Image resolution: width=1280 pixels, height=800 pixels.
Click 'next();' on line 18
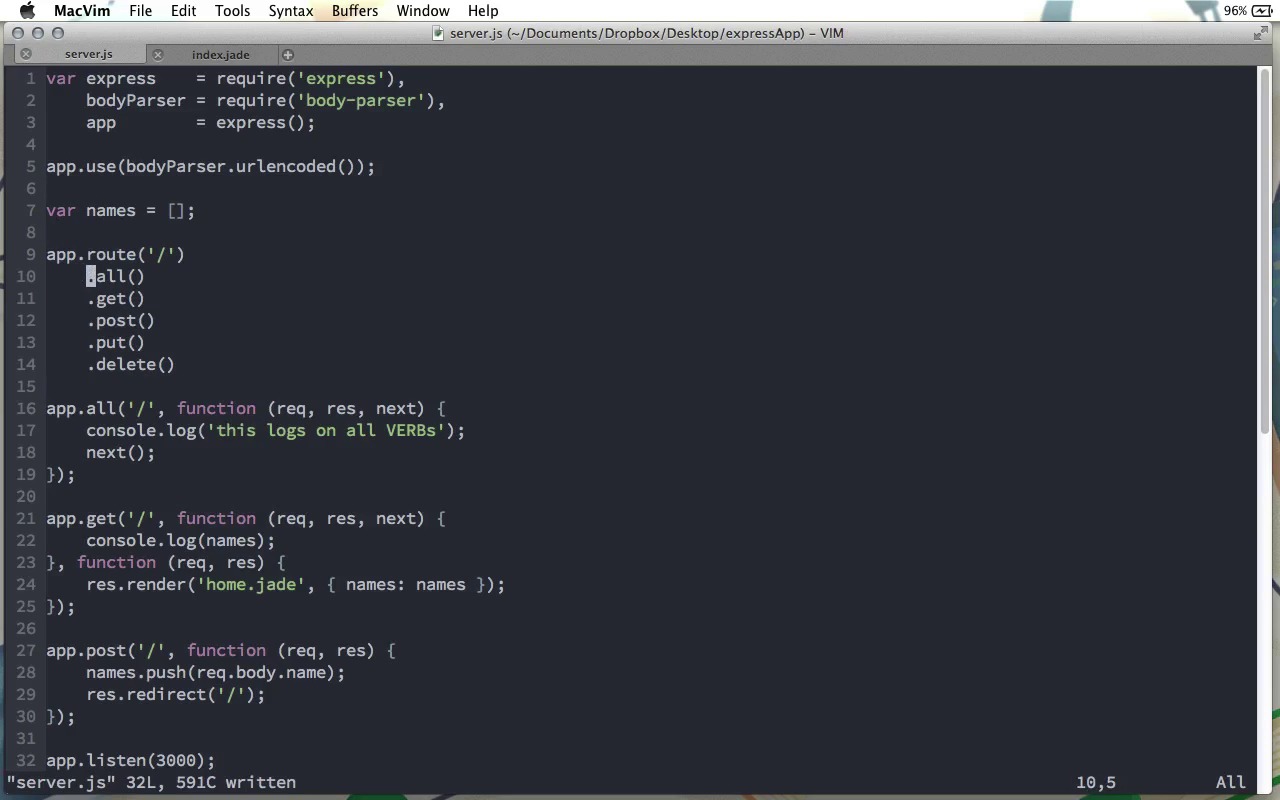pyautogui.click(x=121, y=452)
